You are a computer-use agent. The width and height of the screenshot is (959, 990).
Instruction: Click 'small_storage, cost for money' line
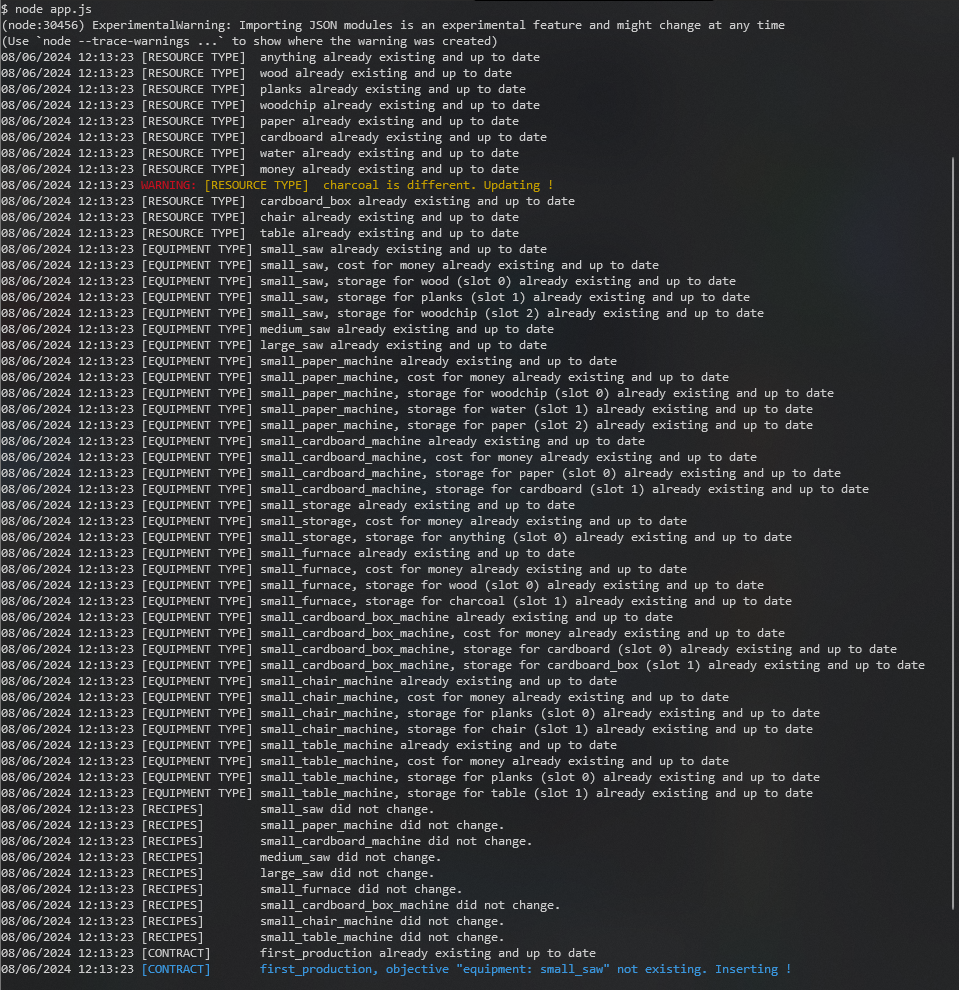click(x=344, y=521)
